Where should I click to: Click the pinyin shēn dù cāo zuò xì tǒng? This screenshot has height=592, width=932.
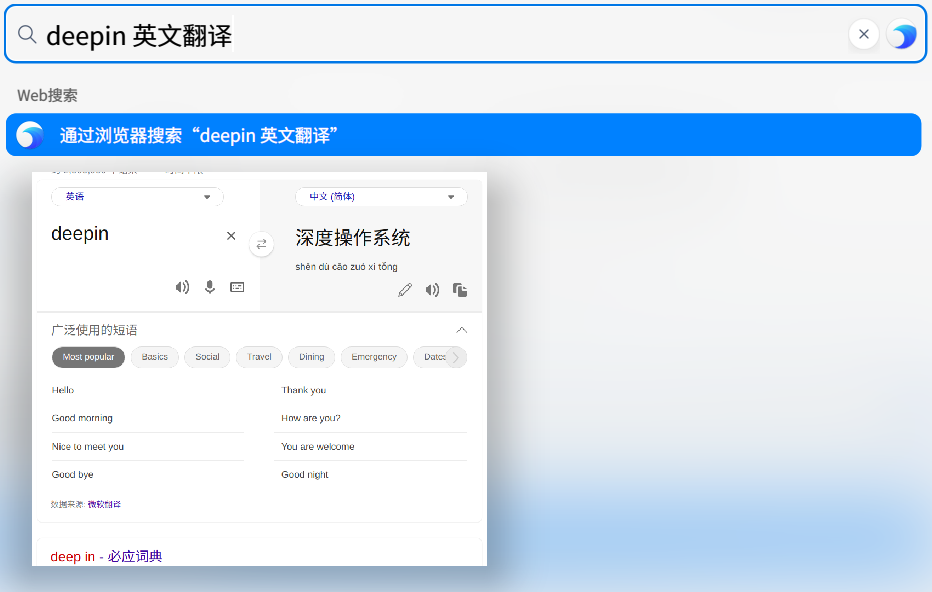(347, 267)
